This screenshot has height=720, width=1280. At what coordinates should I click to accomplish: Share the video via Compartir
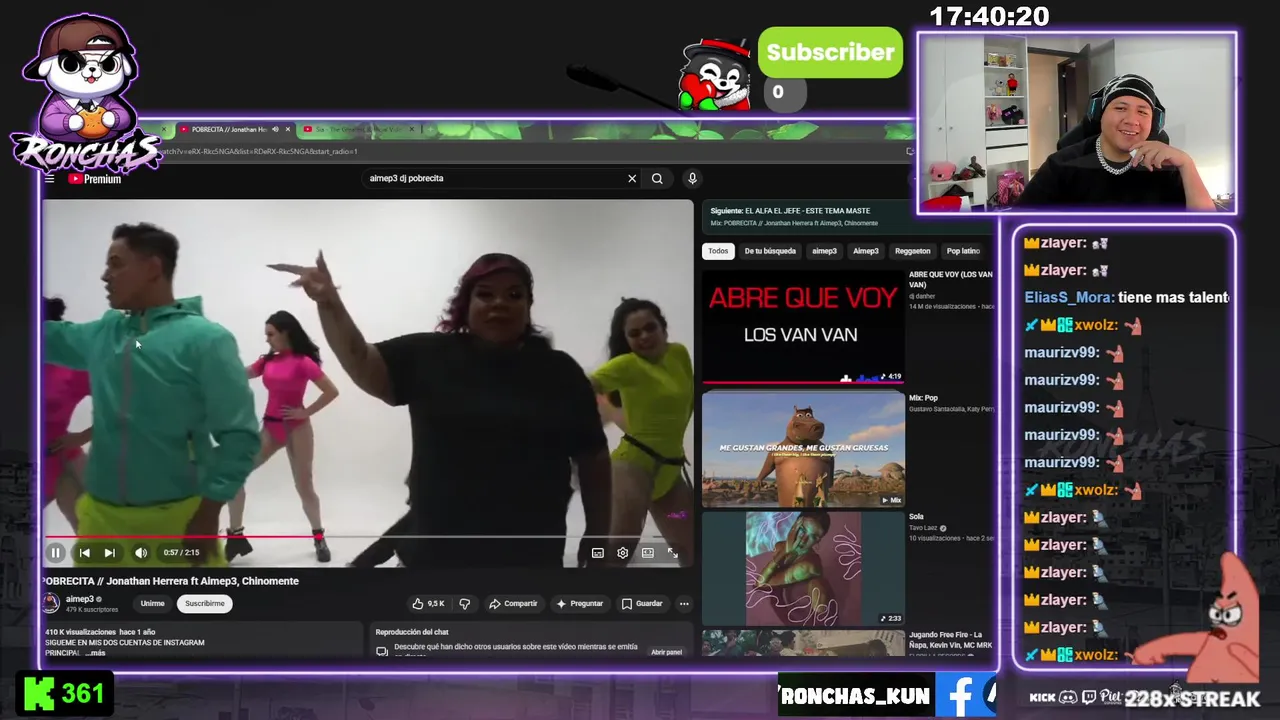[513, 603]
